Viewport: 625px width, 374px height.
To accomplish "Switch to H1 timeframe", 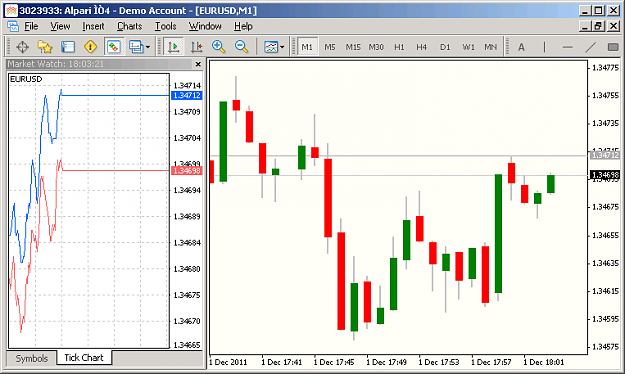I will [399, 47].
